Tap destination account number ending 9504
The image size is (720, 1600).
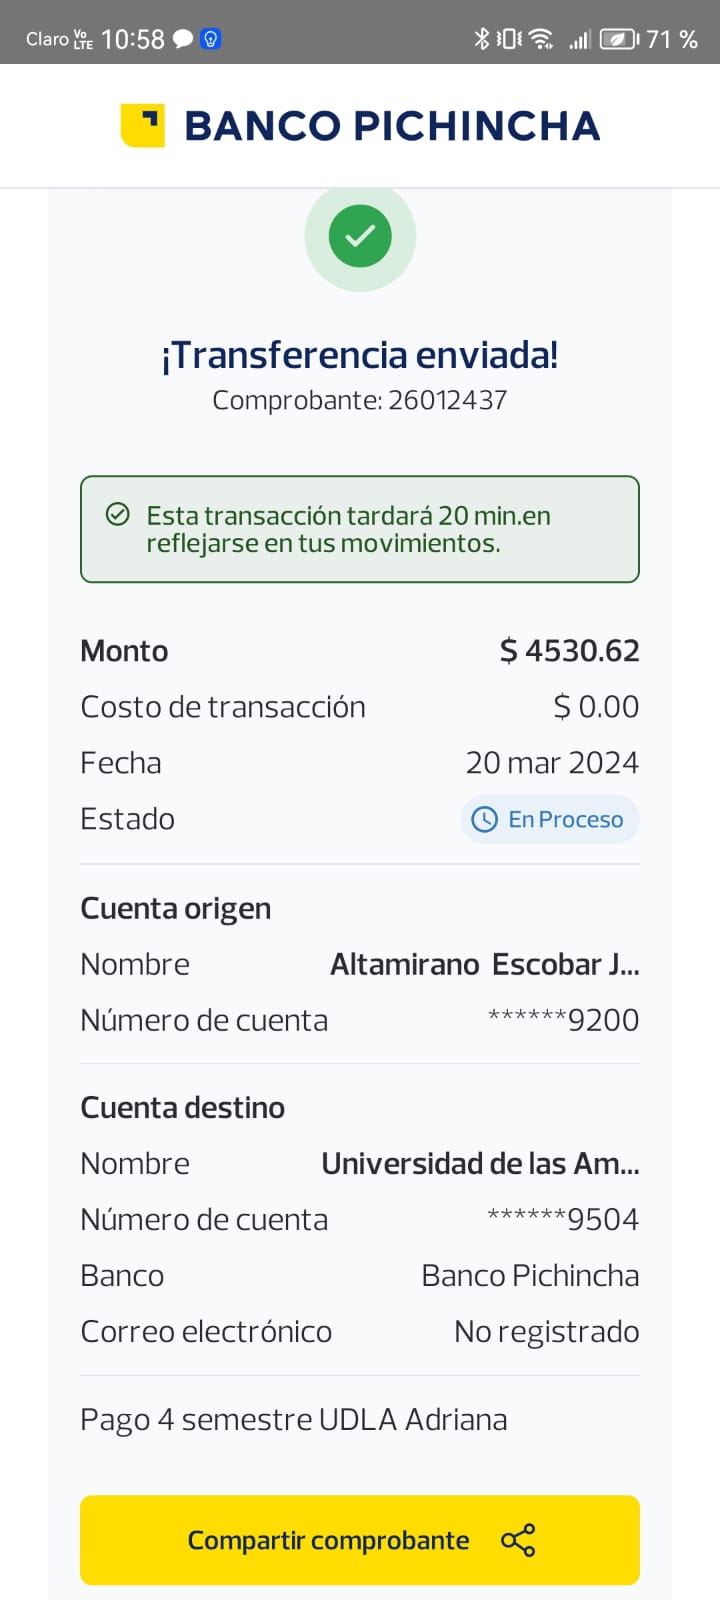[562, 1219]
